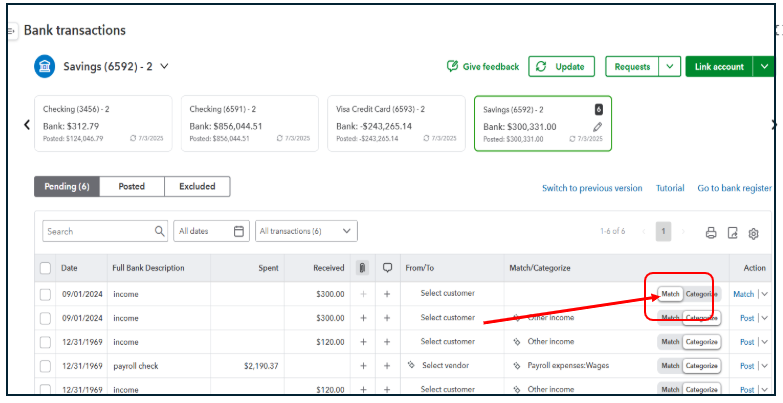Add attachment on payroll check row
Screen dimensions: 783x403
click(x=363, y=366)
